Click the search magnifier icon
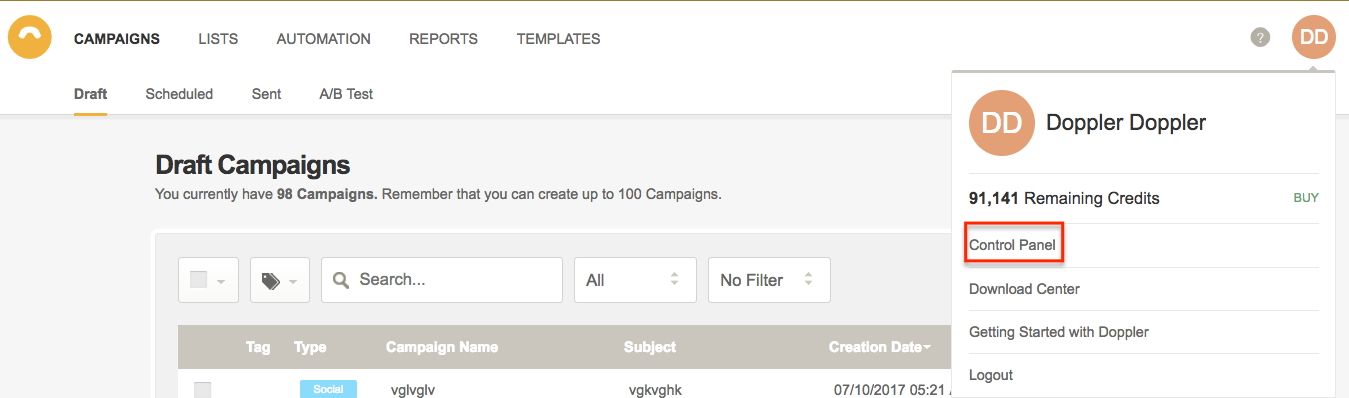The height and width of the screenshot is (398, 1349). (341, 280)
